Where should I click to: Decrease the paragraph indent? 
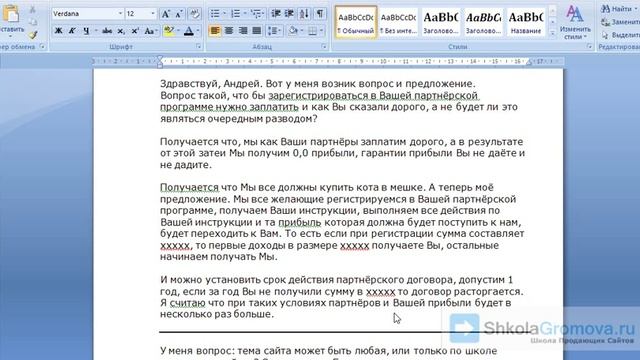click(x=276, y=14)
